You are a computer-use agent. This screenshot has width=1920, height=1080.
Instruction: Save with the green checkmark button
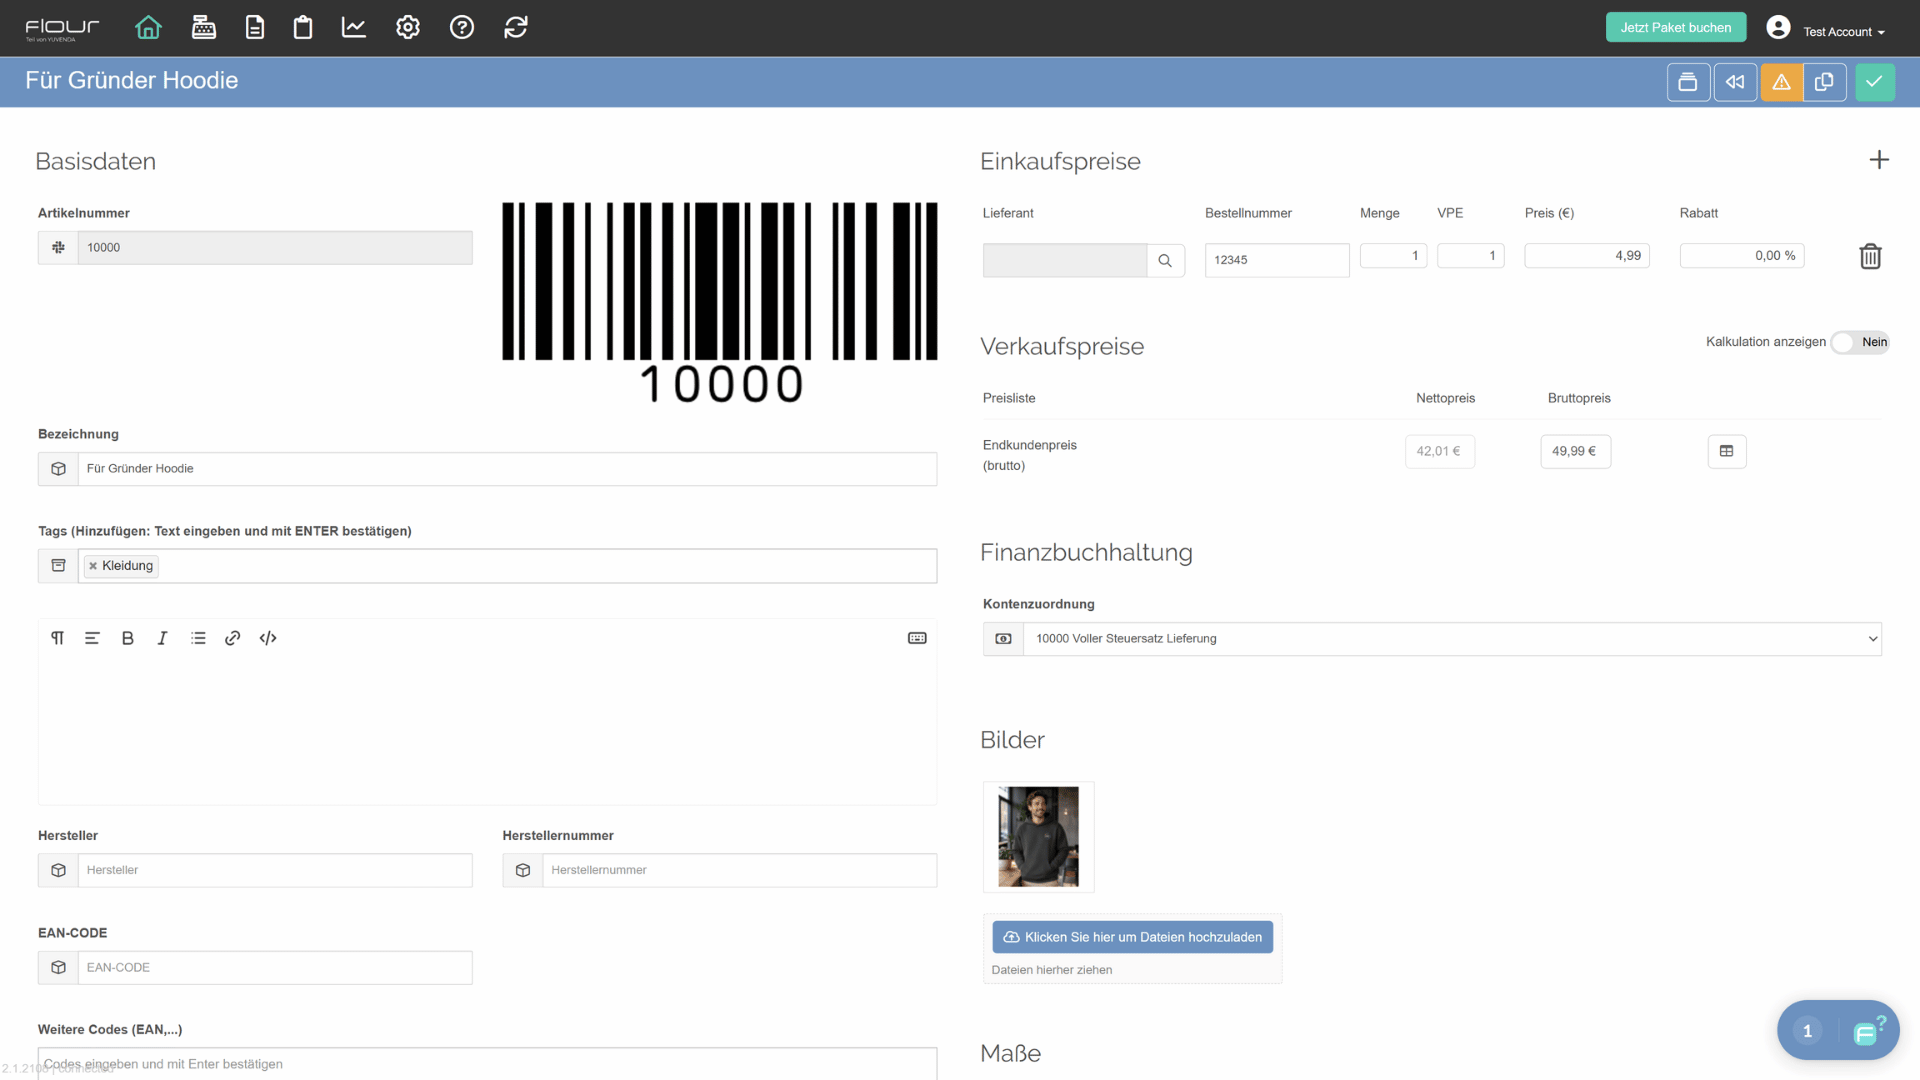[1875, 82]
